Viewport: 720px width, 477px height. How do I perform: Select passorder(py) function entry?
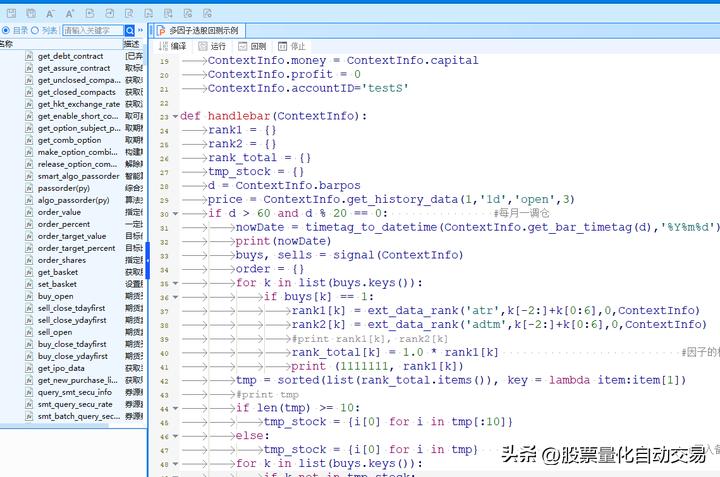[x=63, y=188]
